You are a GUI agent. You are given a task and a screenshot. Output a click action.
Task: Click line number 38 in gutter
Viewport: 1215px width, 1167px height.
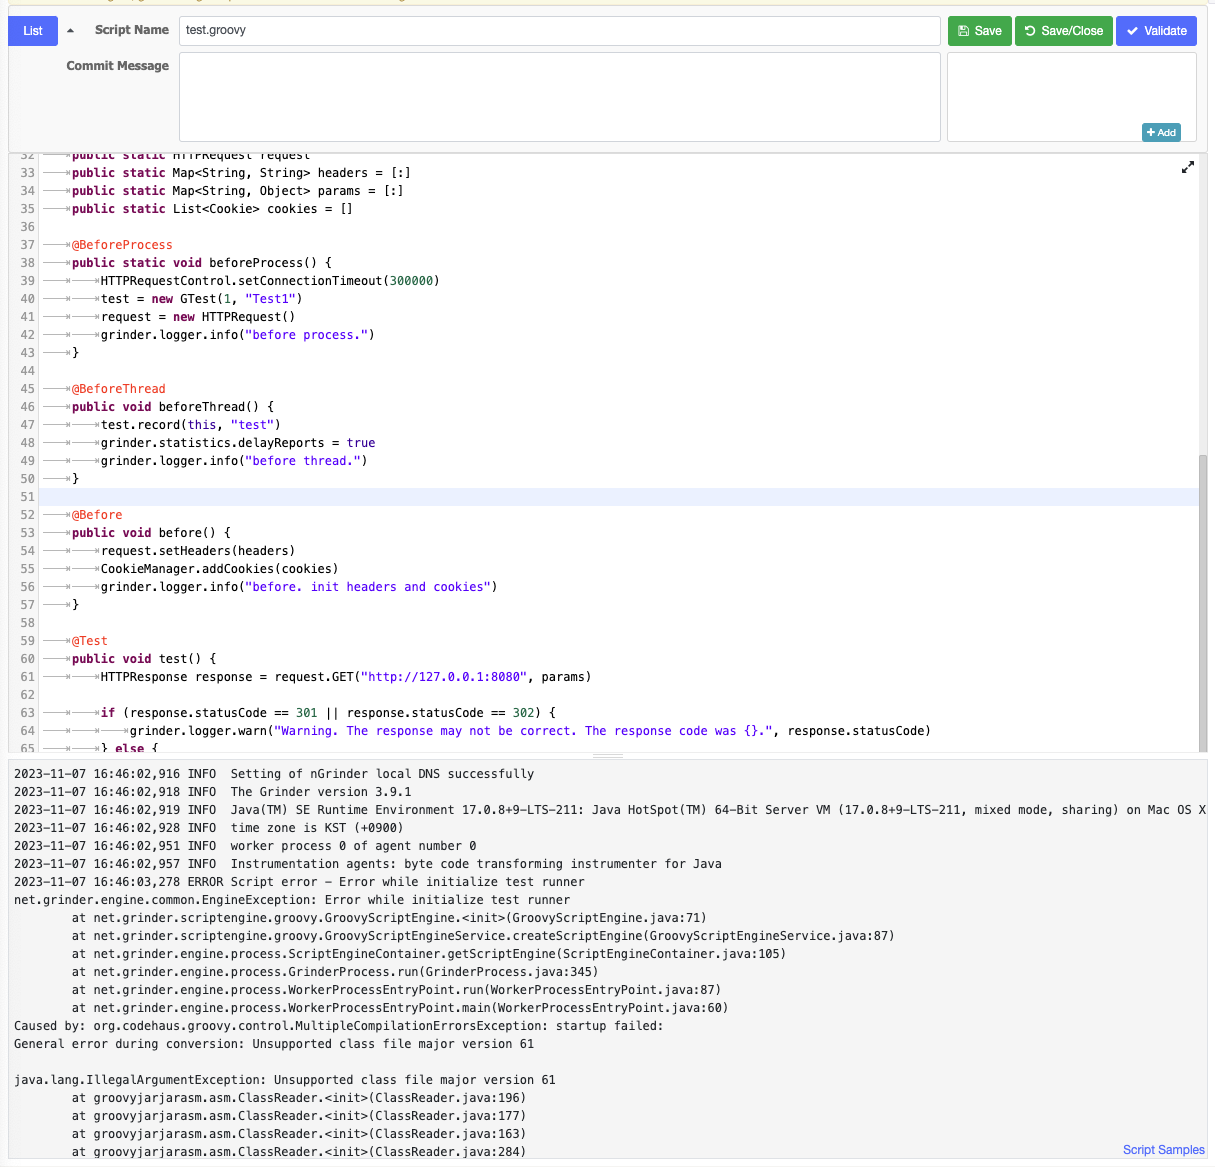tap(27, 263)
